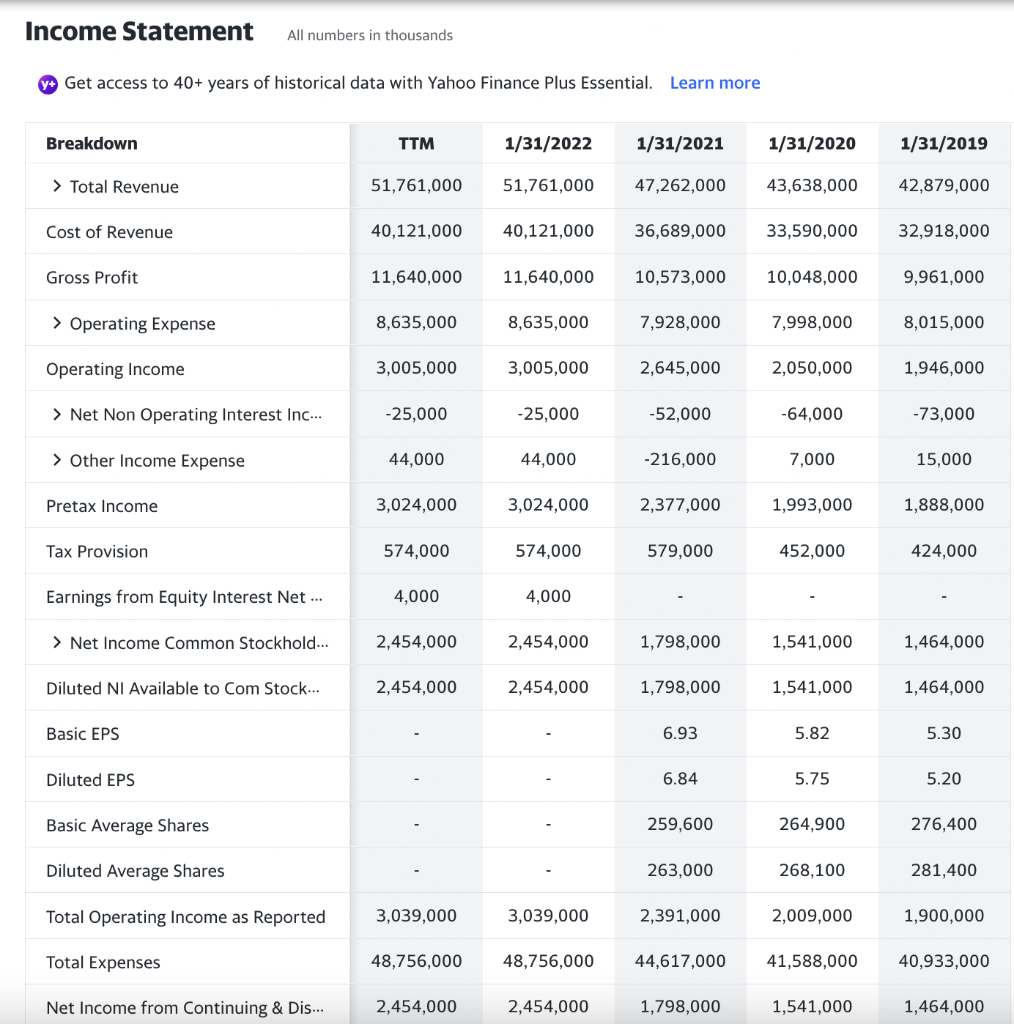Click the 1,946,000 operating income value
The height and width of the screenshot is (1024, 1014).
[944, 368]
